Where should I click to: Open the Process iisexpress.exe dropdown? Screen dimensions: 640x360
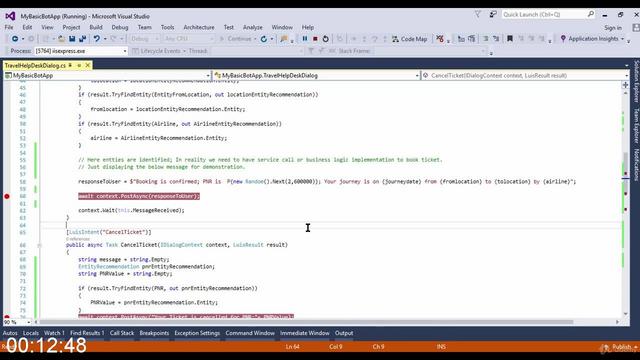[x=125, y=51]
